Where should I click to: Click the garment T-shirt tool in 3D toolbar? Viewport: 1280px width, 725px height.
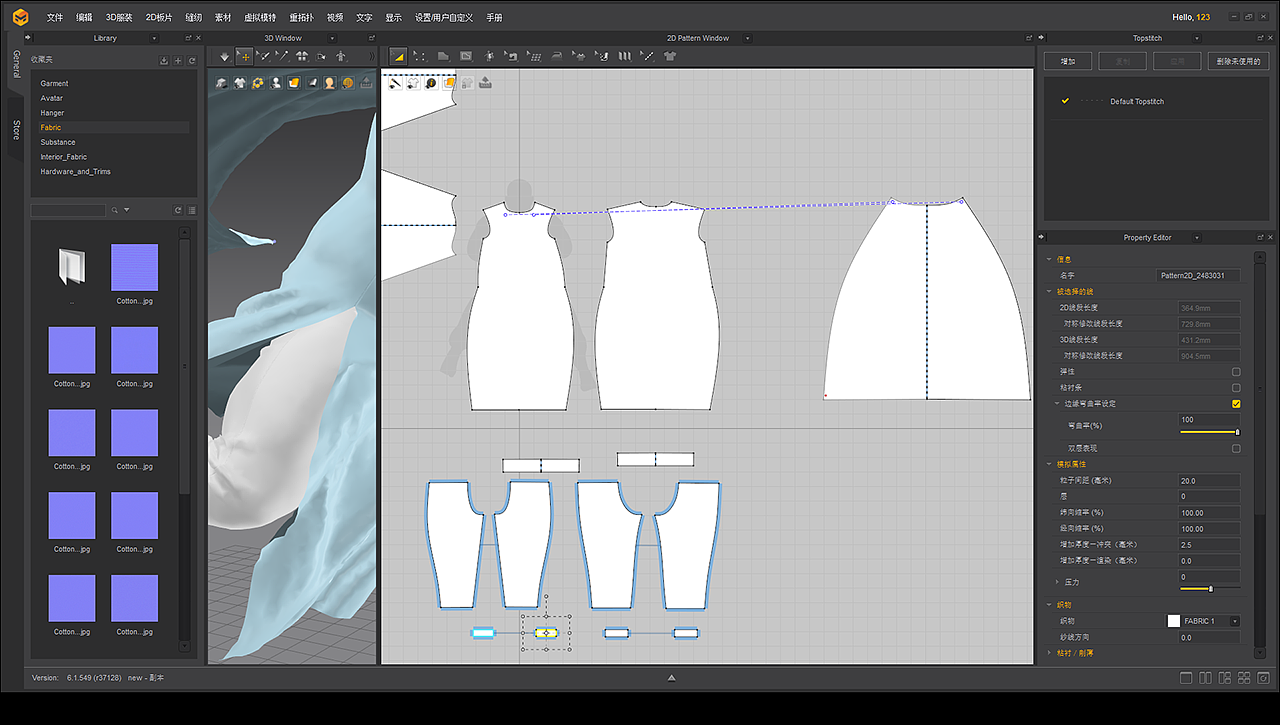(x=302, y=57)
